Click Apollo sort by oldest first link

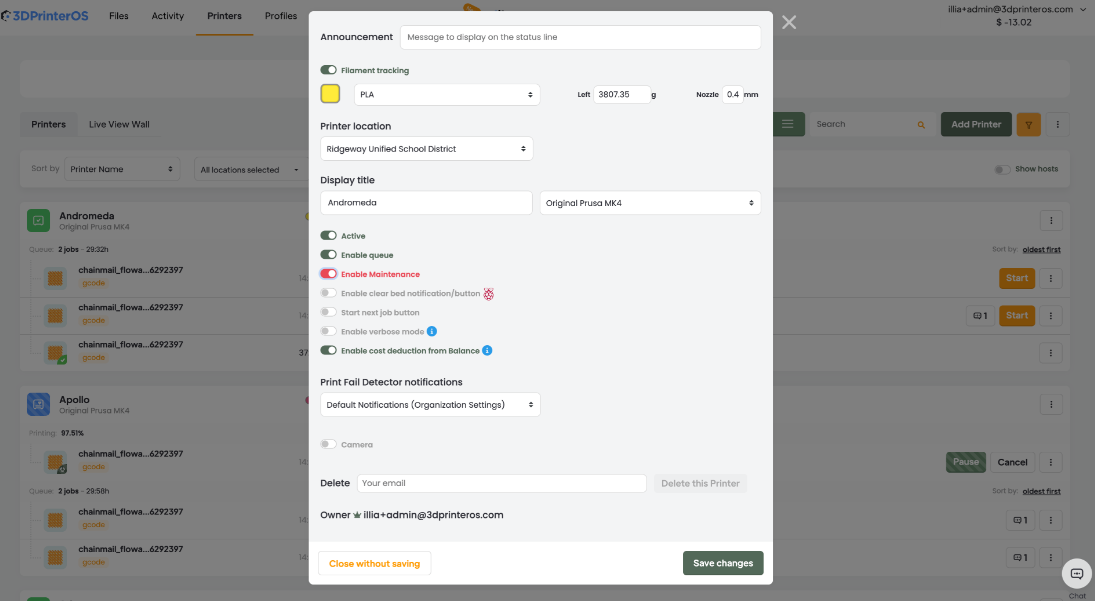(x=1041, y=491)
